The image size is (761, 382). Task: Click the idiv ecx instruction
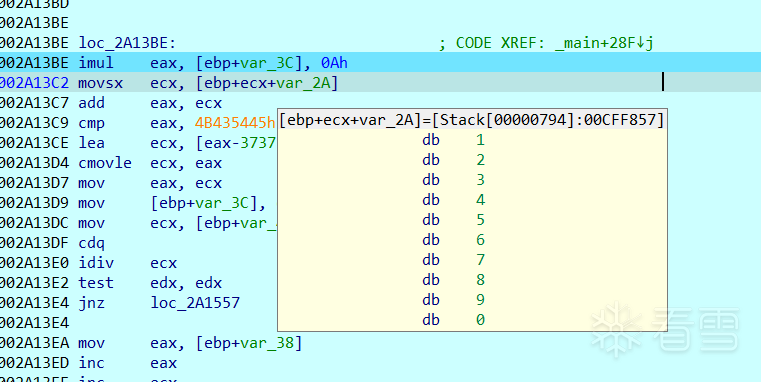tap(128, 263)
